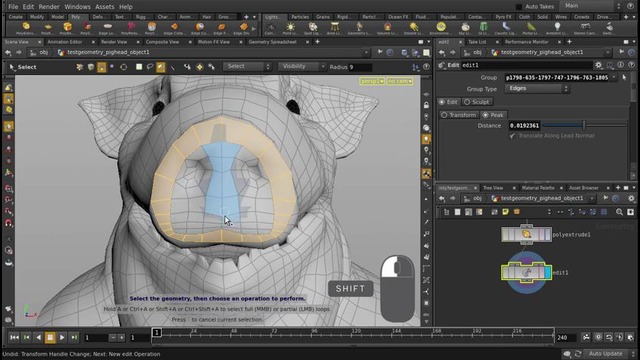Open viewport help question icon
Screen dimensions: 640x360
pyautogui.click(x=427, y=67)
